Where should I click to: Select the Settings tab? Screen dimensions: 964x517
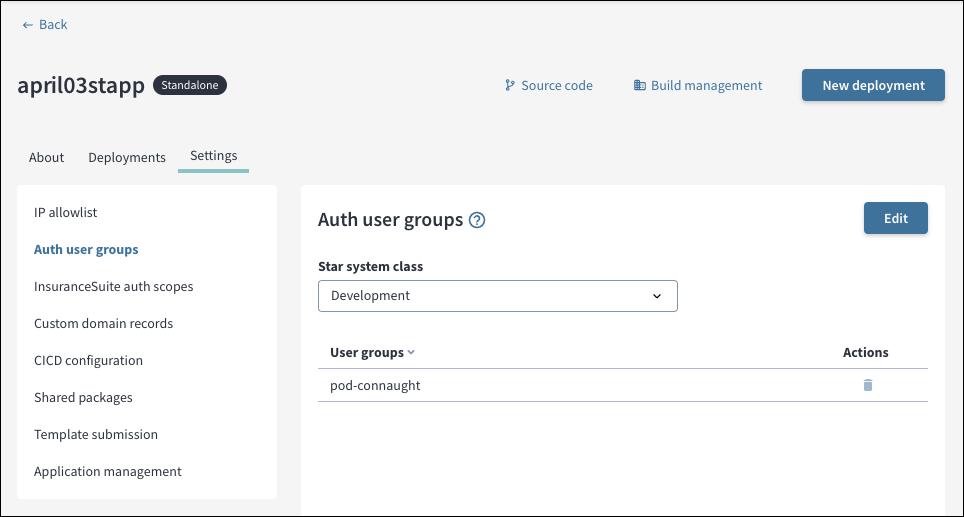(213, 156)
